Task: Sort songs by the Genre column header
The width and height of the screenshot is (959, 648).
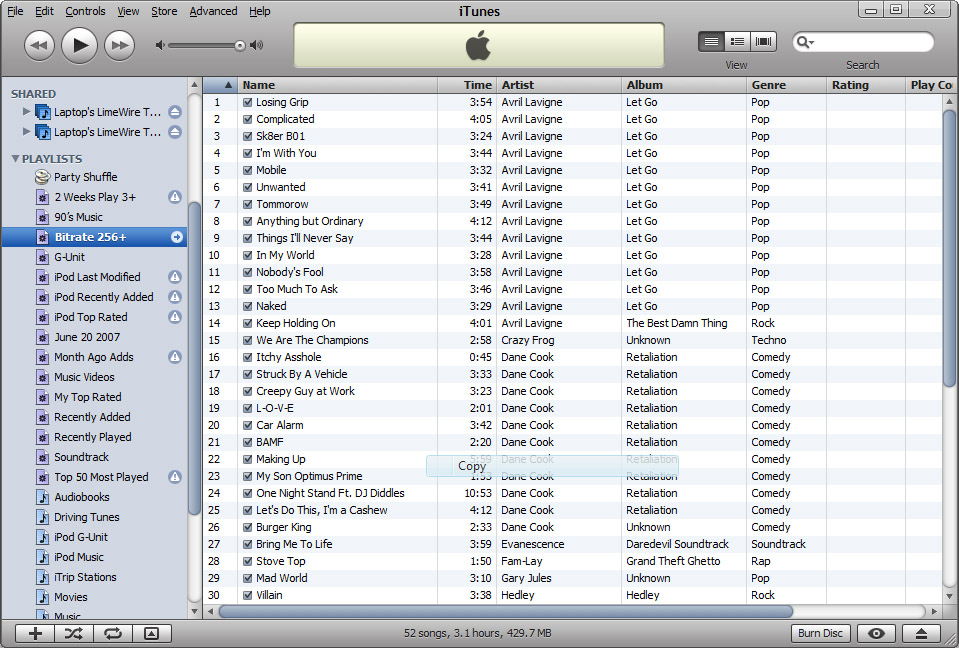Action: 787,85
